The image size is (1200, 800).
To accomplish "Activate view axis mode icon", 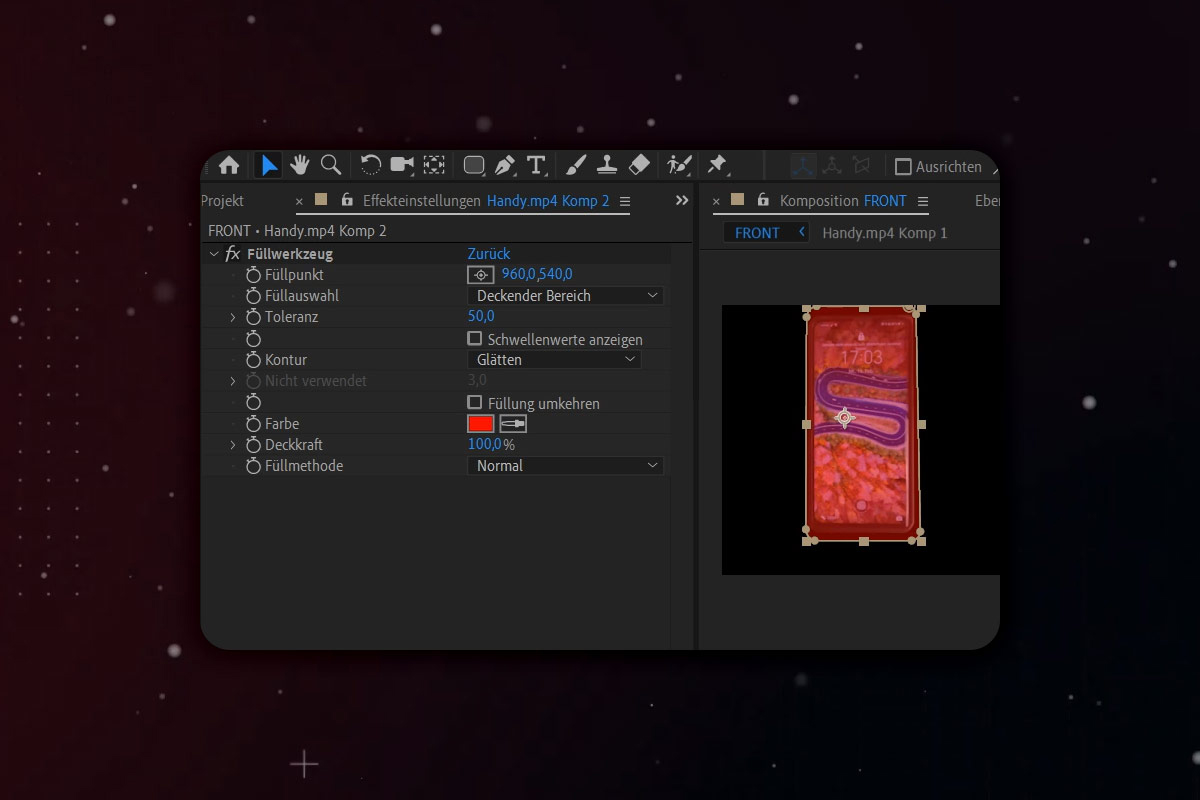I will point(861,166).
